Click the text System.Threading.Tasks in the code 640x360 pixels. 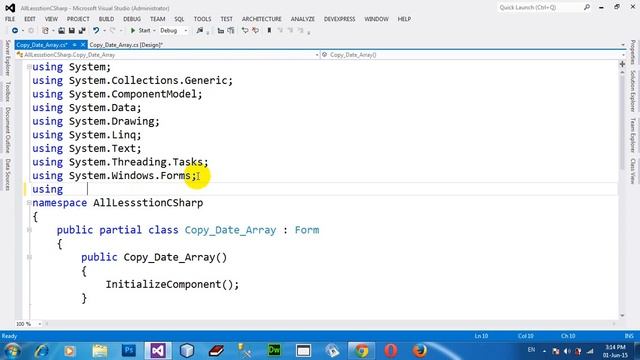coord(136,162)
